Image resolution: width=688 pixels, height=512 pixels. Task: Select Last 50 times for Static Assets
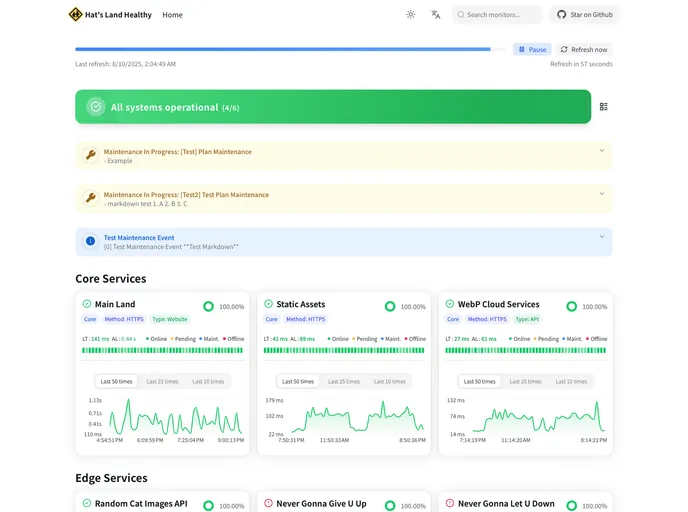[298, 381]
